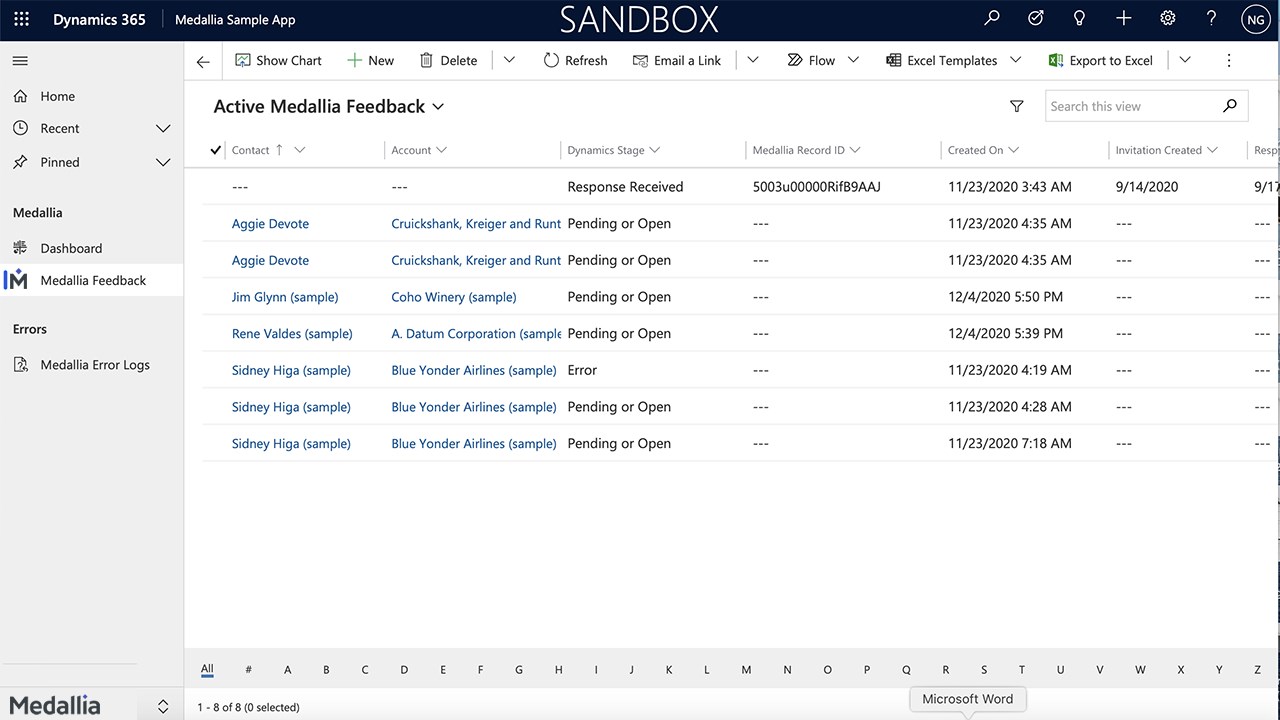Click the Delete command
The image size is (1280, 720).
(x=448, y=60)
